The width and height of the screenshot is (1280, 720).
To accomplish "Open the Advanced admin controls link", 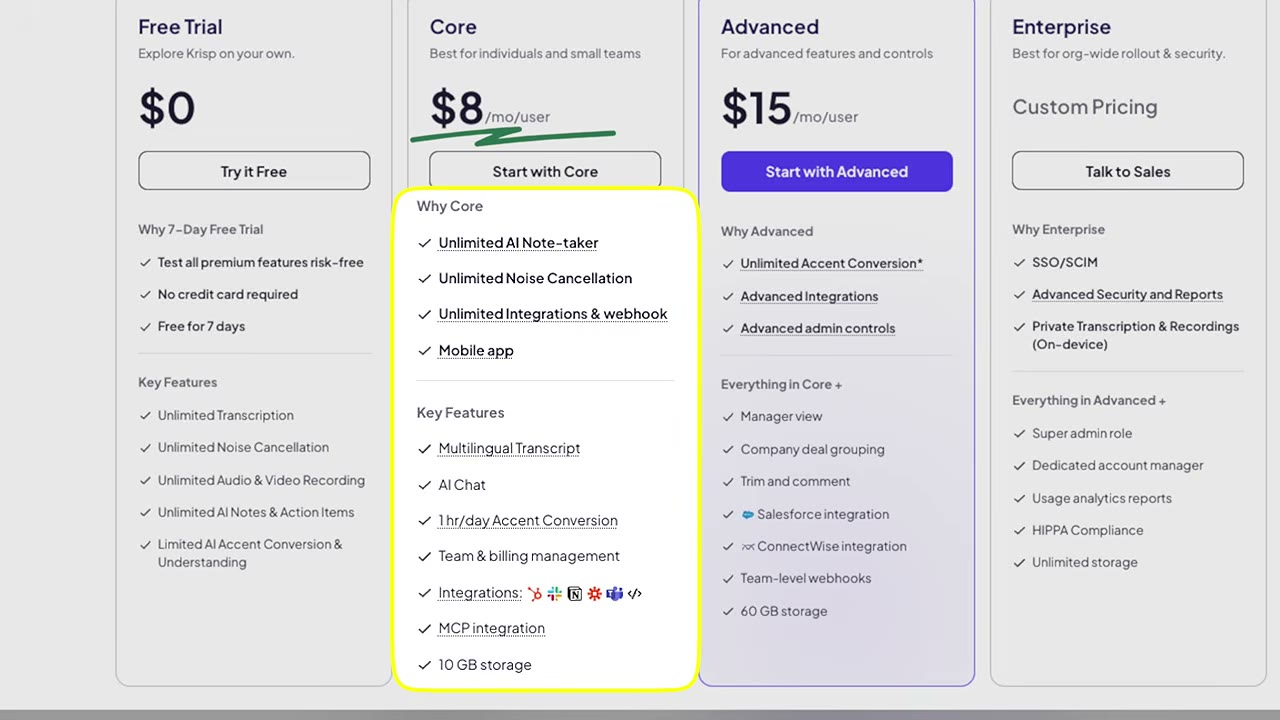I will (x=817, y=329).
